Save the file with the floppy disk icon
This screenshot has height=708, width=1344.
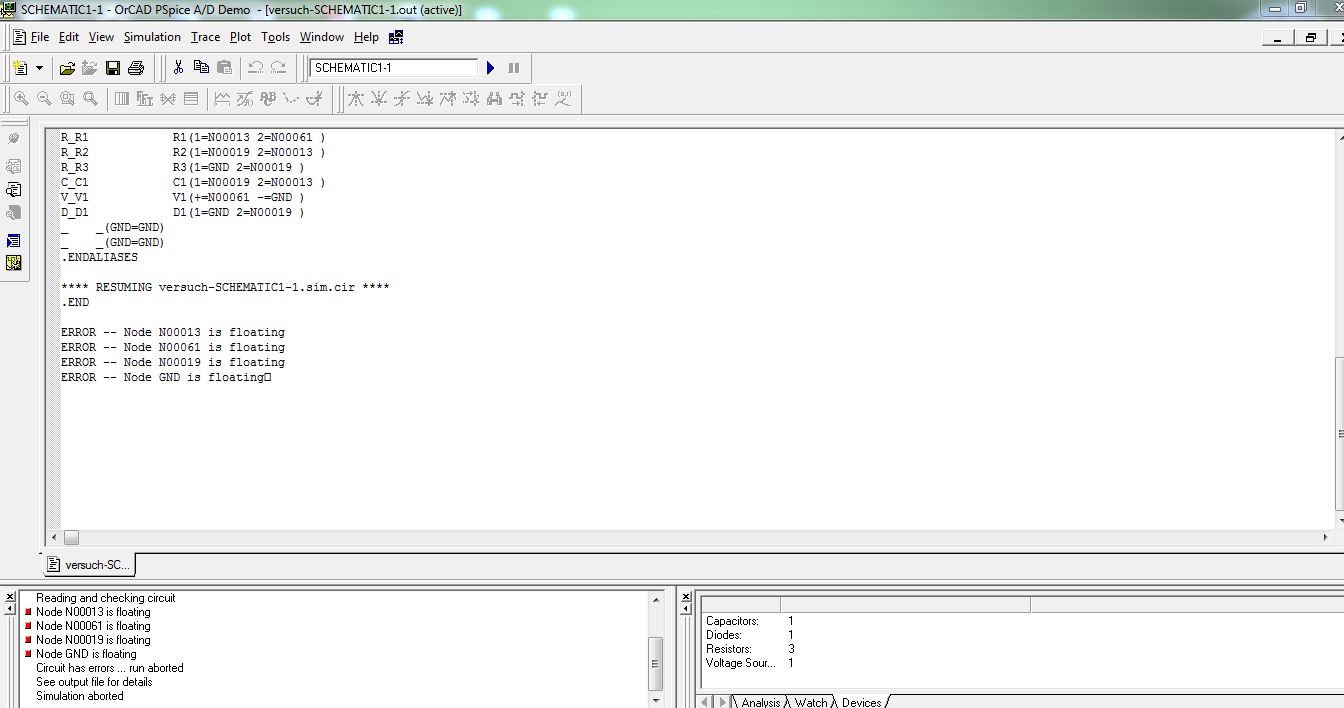coord(113,68)
